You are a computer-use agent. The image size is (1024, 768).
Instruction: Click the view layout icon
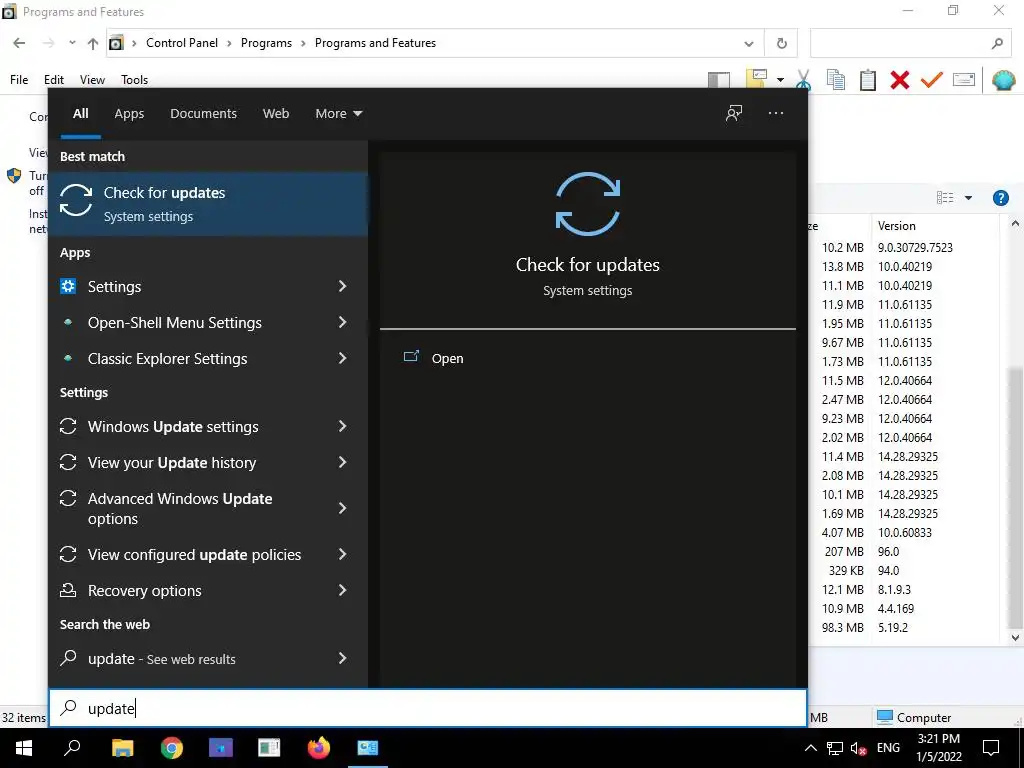click(945, 198)
